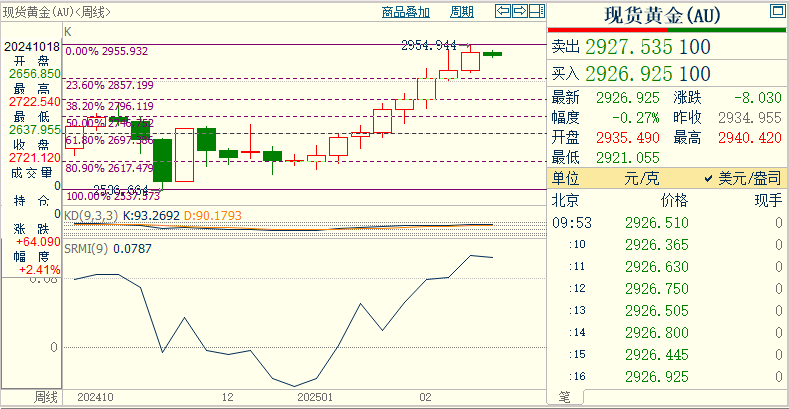Click the 现手 column header
Viewport: 789px width, 409px height.
click(x=768, y=201)
